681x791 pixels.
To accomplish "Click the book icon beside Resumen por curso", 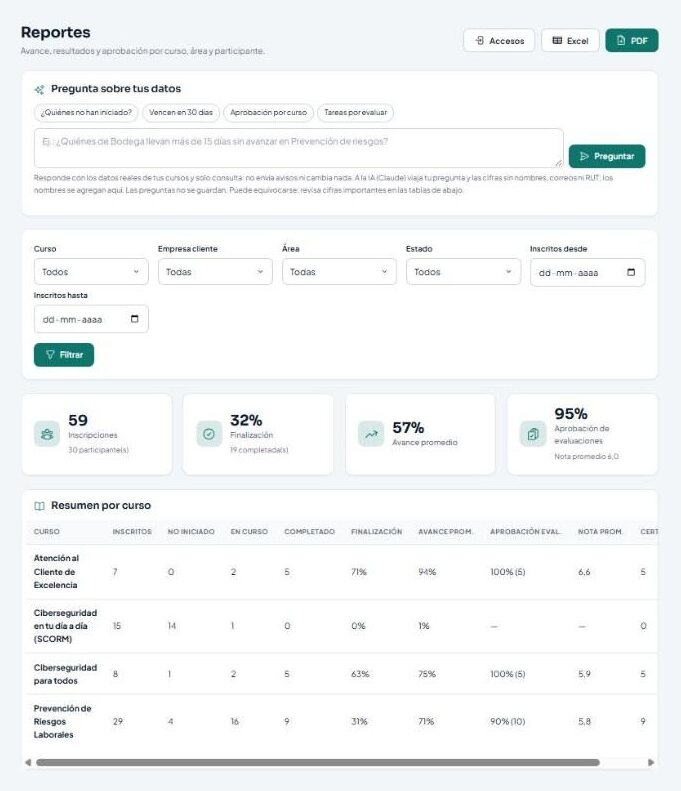I will [39, 506].
